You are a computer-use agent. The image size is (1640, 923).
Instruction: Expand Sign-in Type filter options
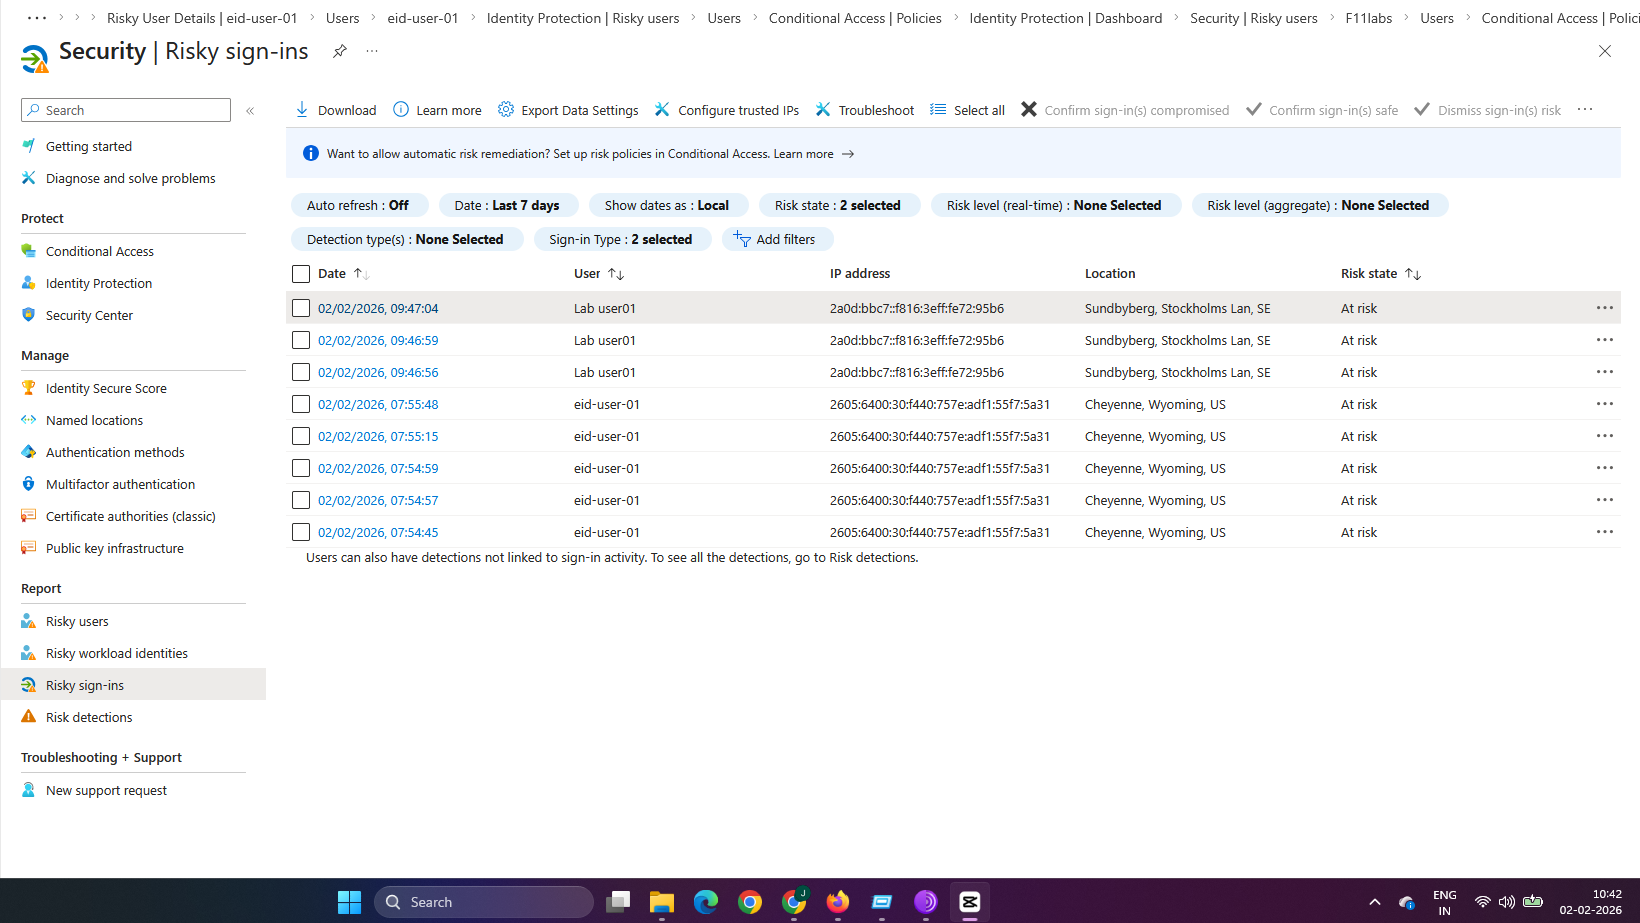tap(620, 239)
